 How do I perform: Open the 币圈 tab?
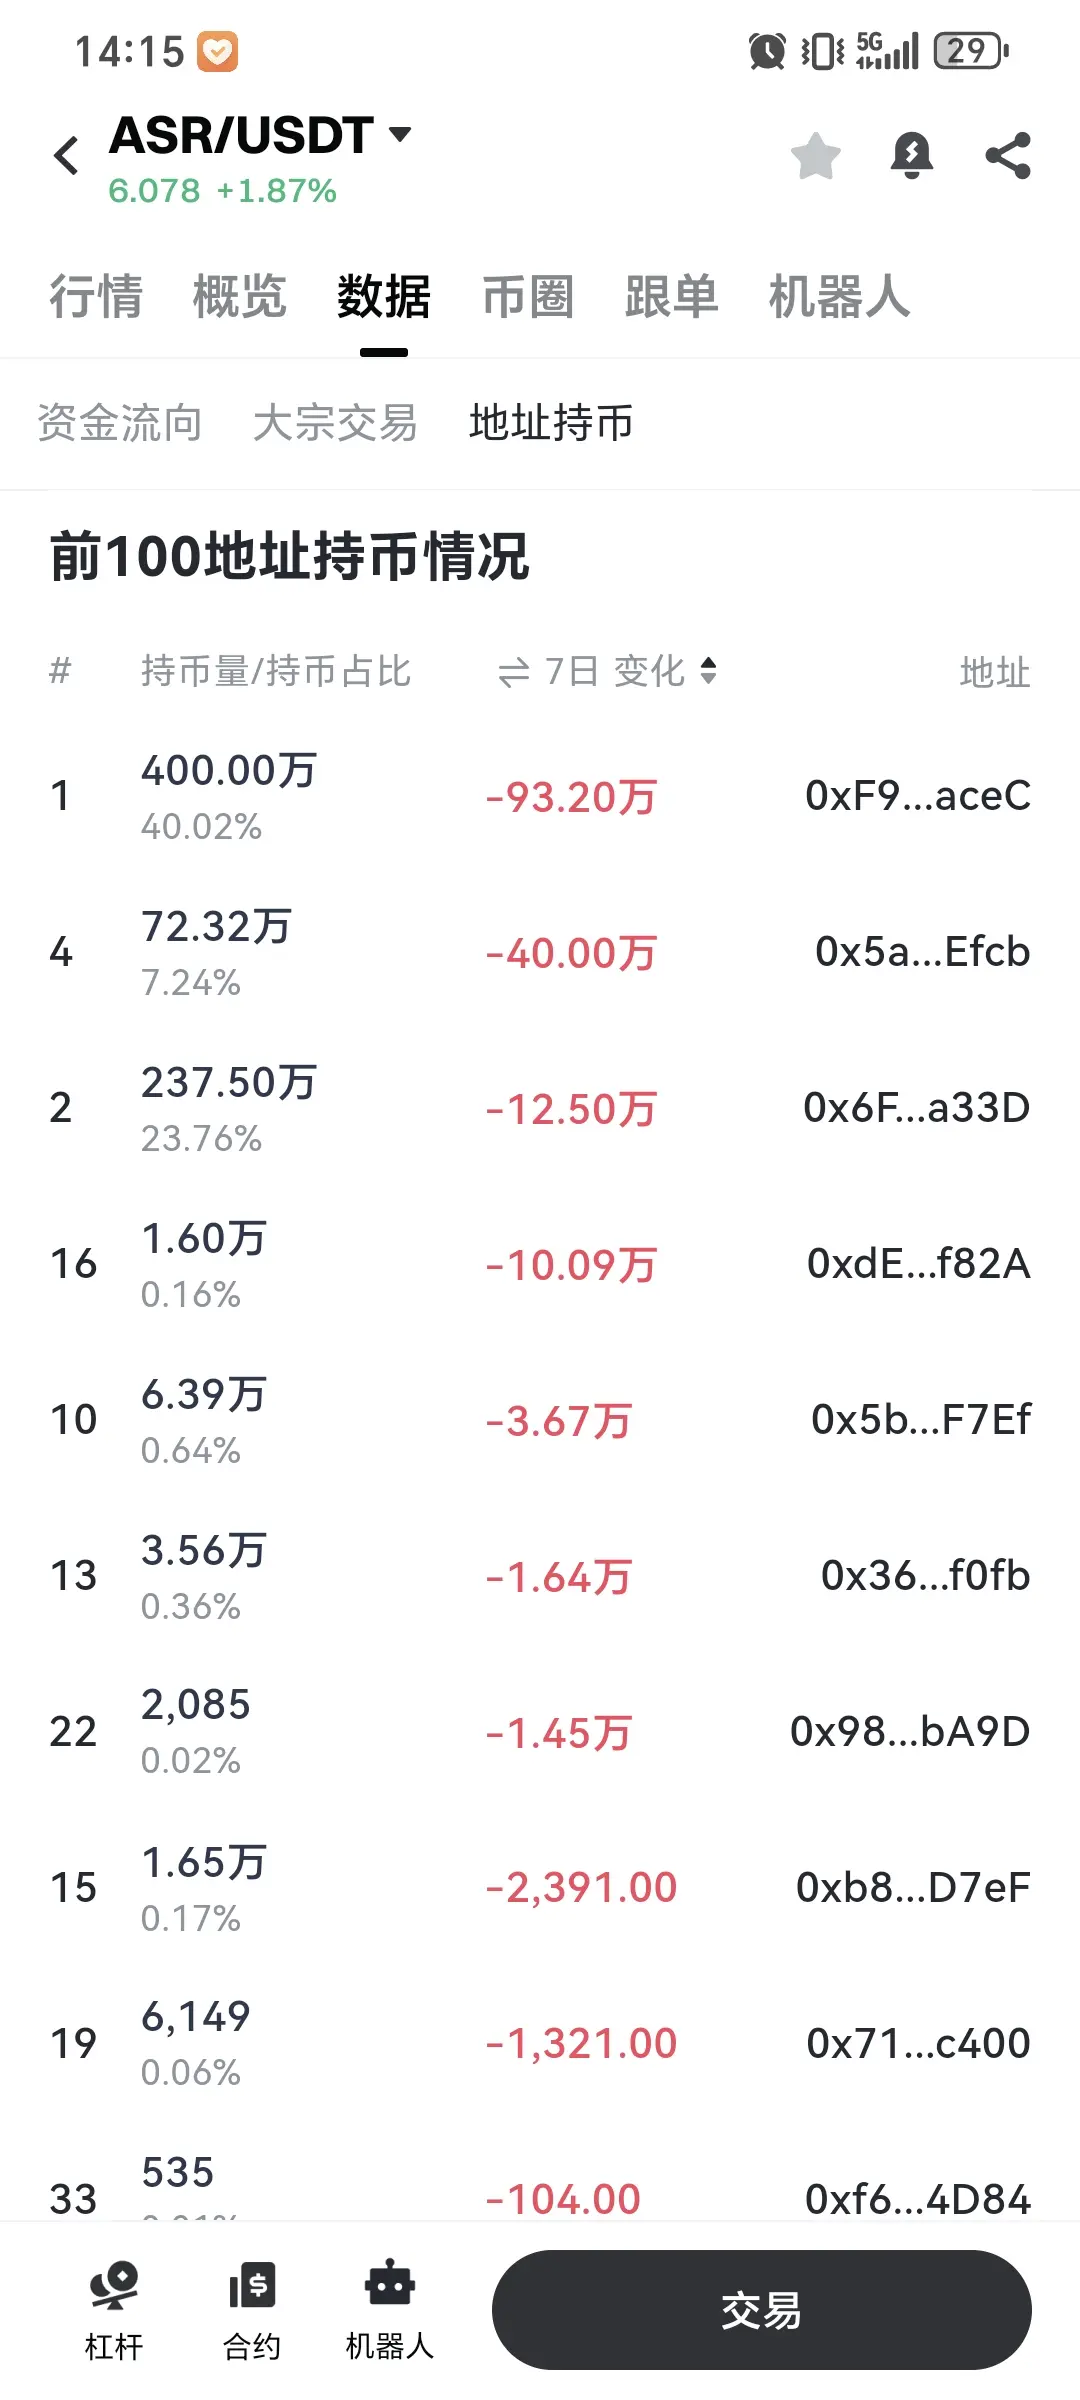(x=528, y=297)
